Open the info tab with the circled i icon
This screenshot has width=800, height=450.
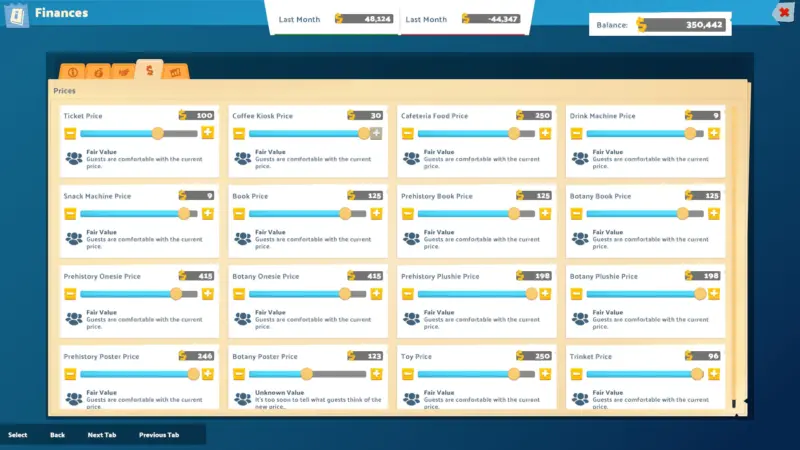point(72,72)
